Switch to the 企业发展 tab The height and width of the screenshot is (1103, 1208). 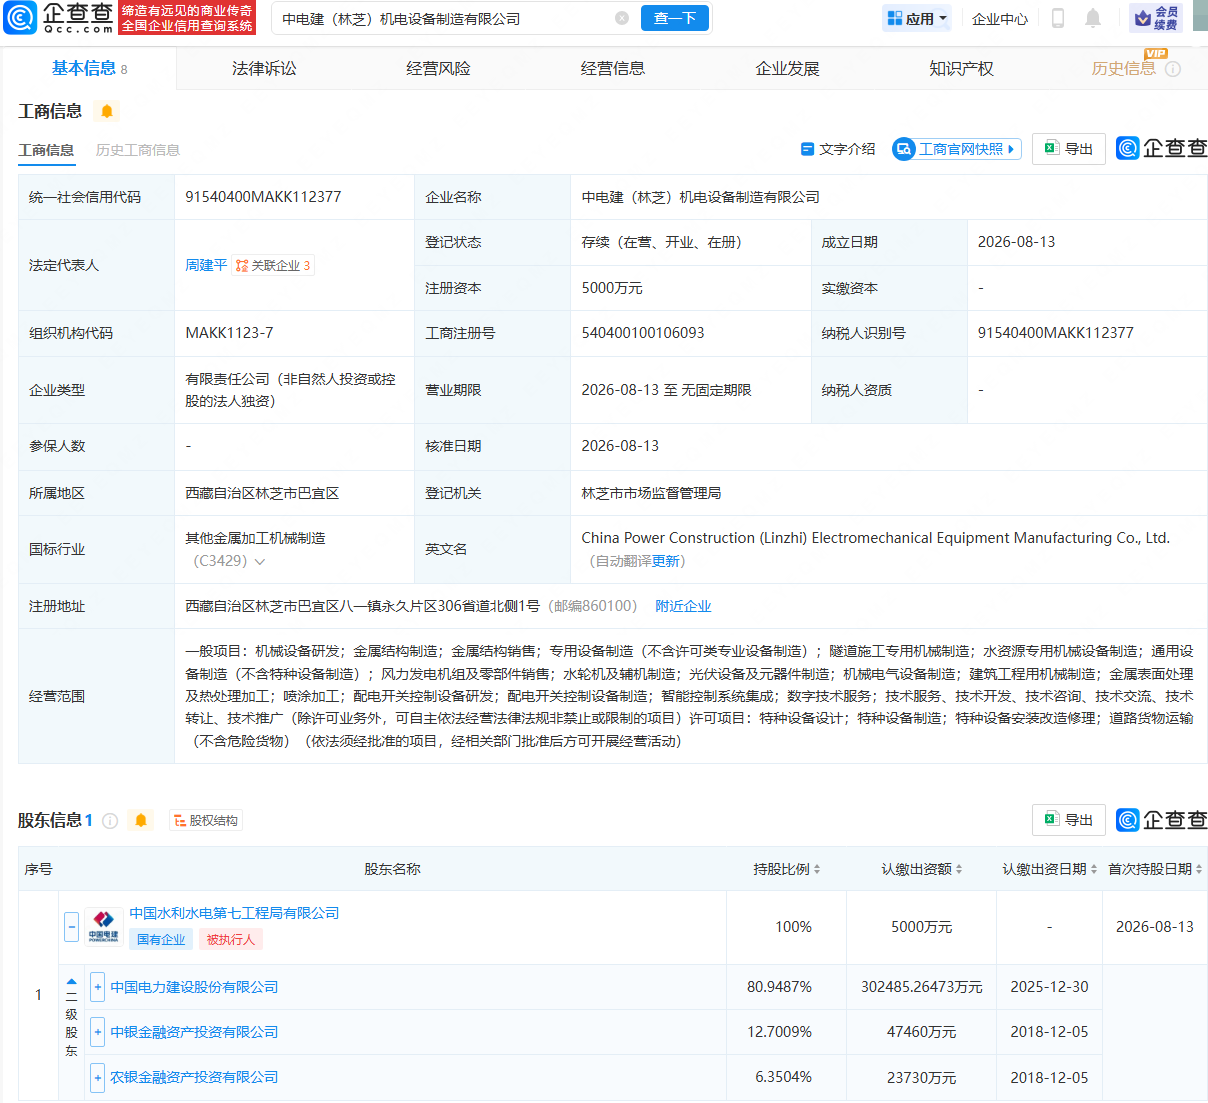(x=787, y=68)
